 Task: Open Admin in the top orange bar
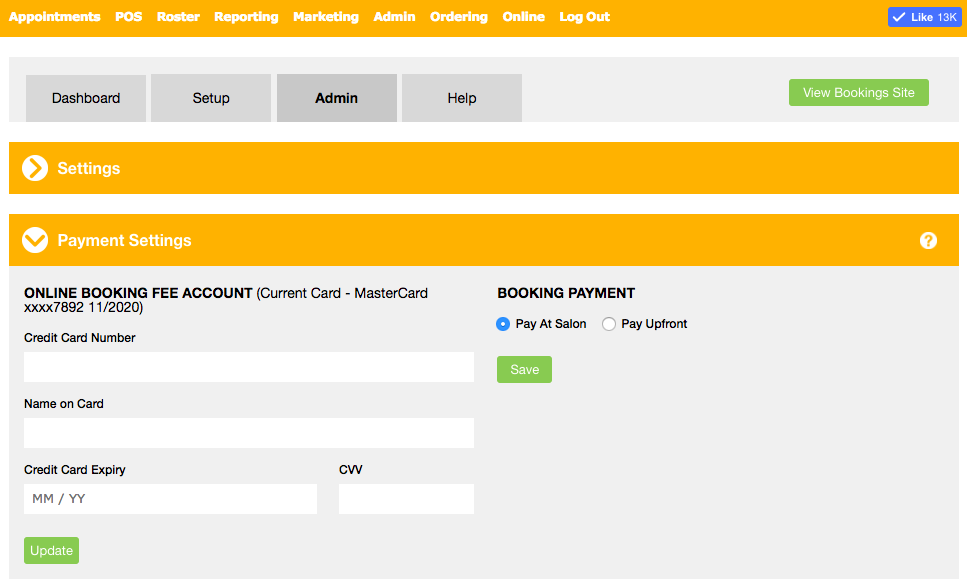(x=394, y=17)
